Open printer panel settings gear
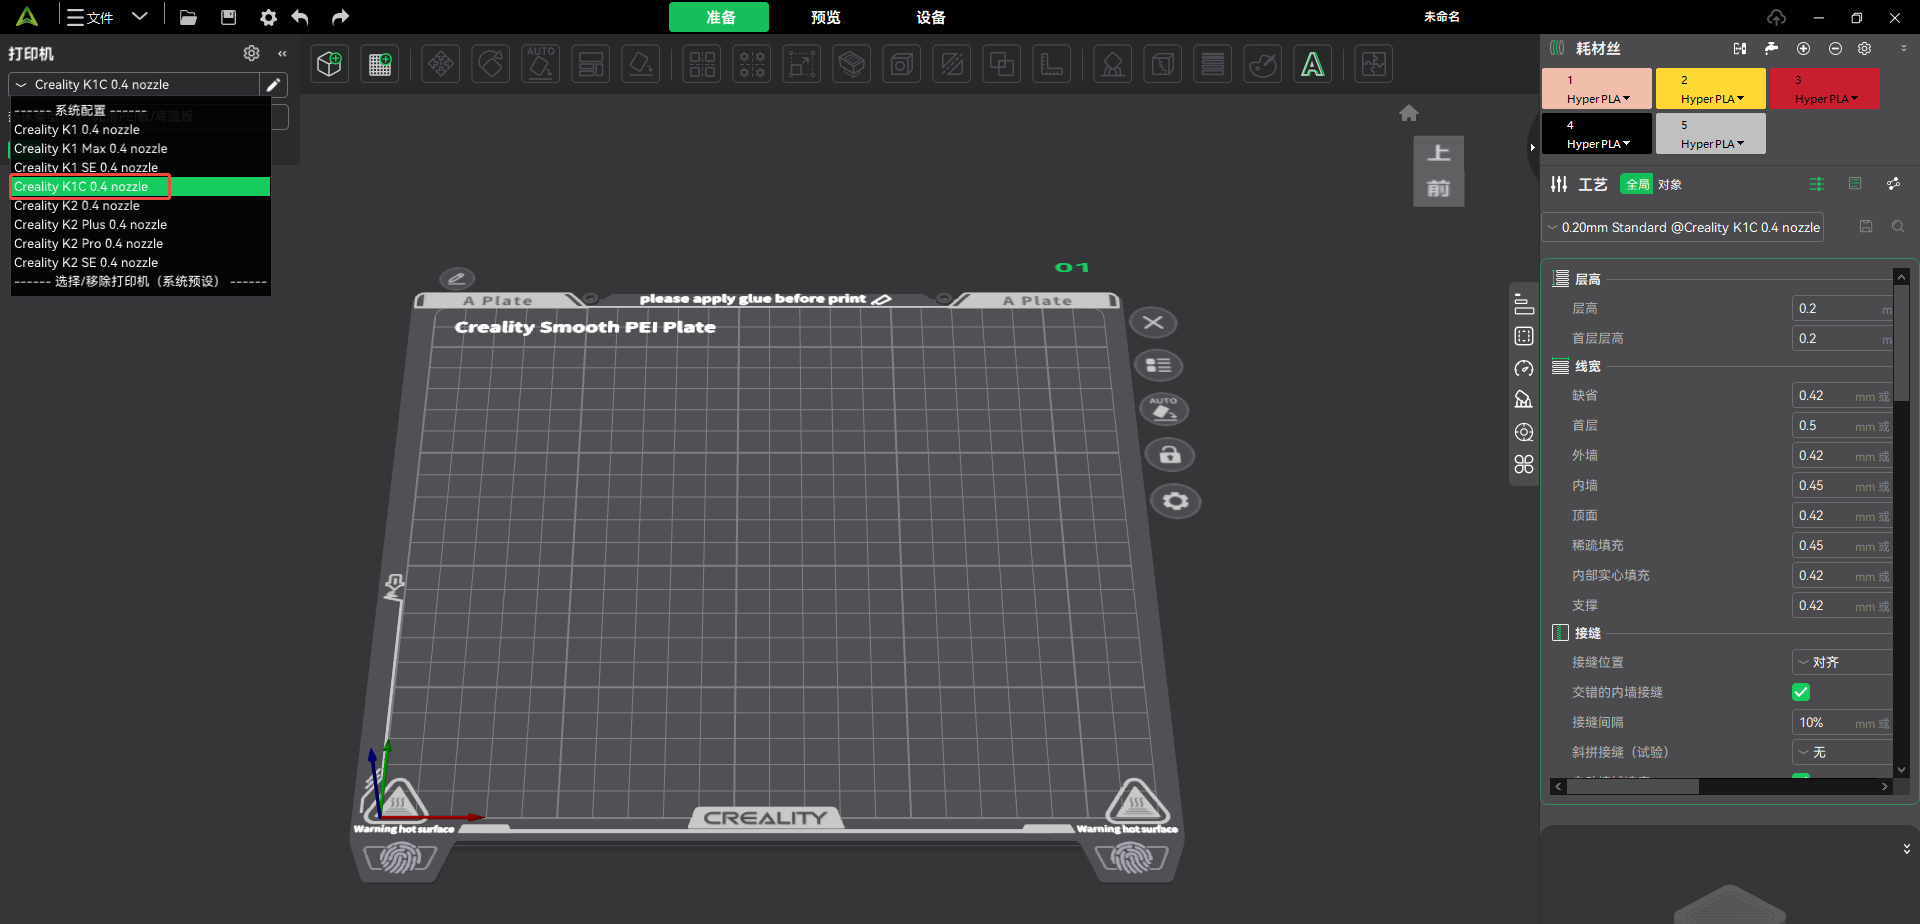1920x924 pixels. pos(252,53)
